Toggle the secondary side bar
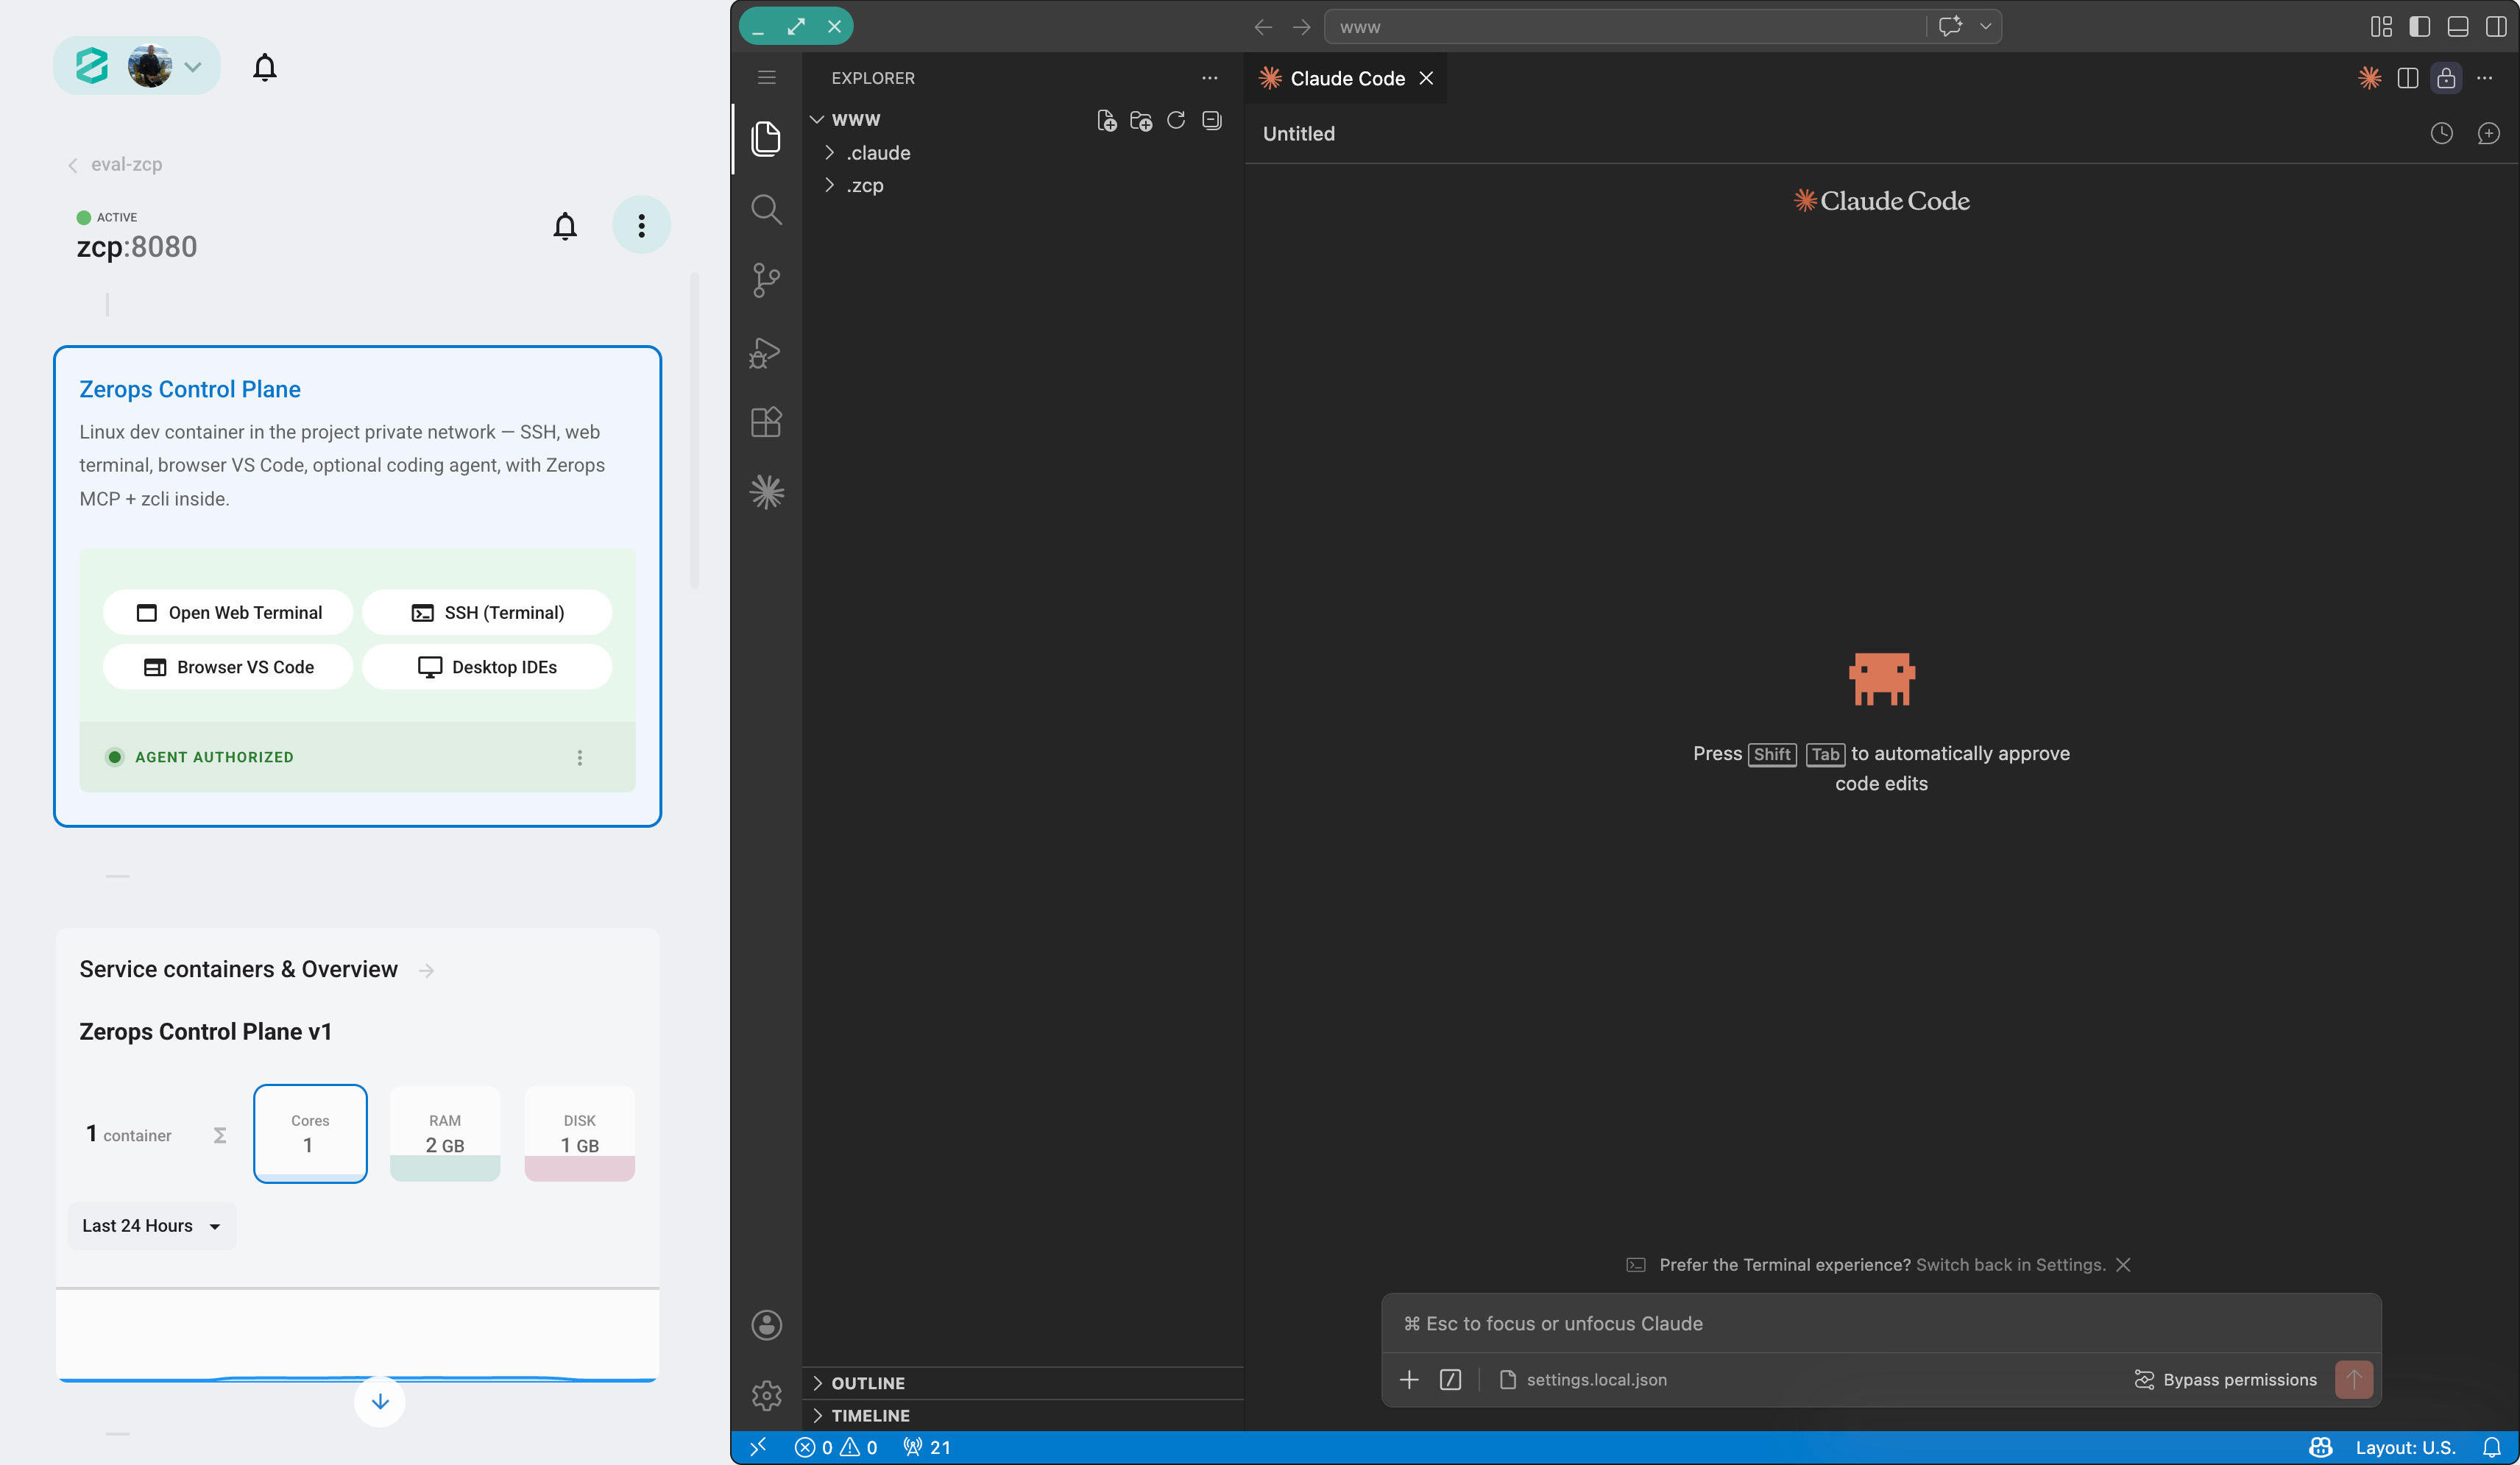 [x=2496, y=27]
